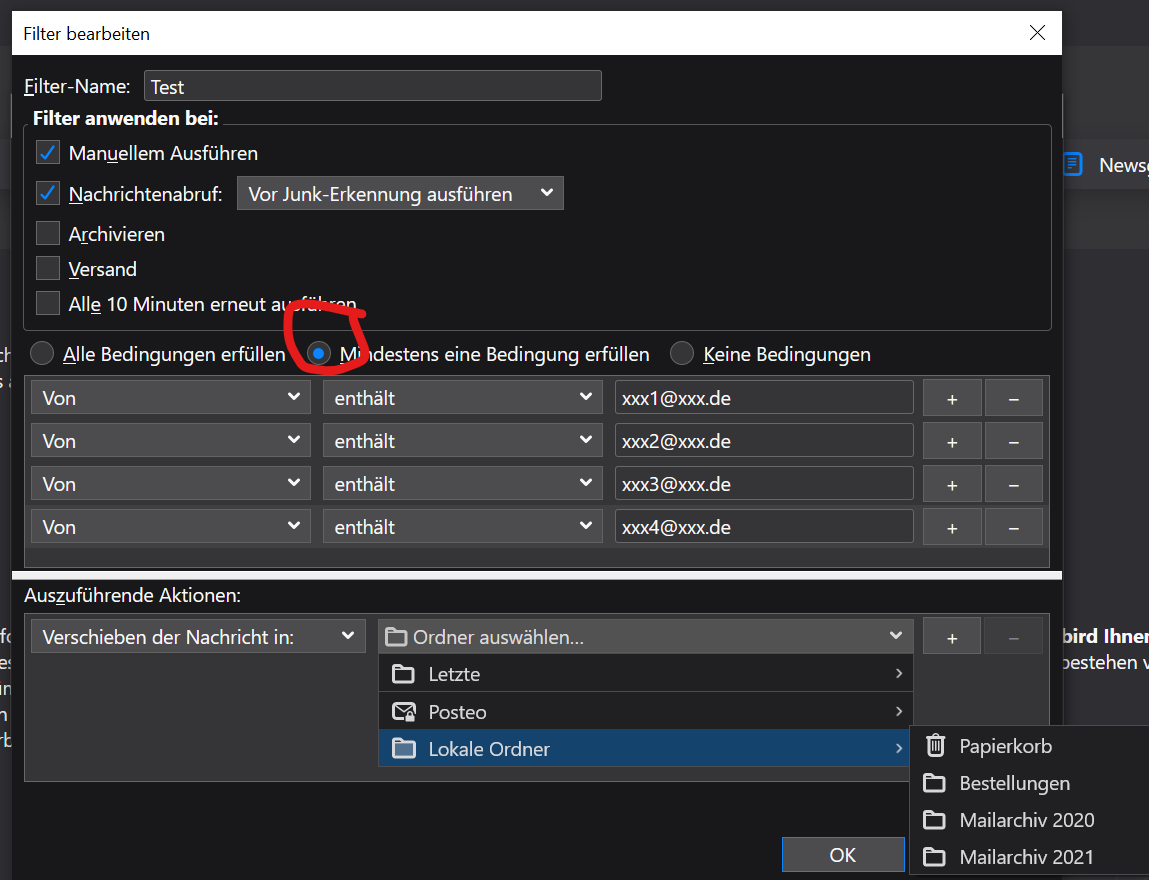The image size is (1149, 880).
Task: Enable the Archivieren checkbox
Action: click(48, 234)
